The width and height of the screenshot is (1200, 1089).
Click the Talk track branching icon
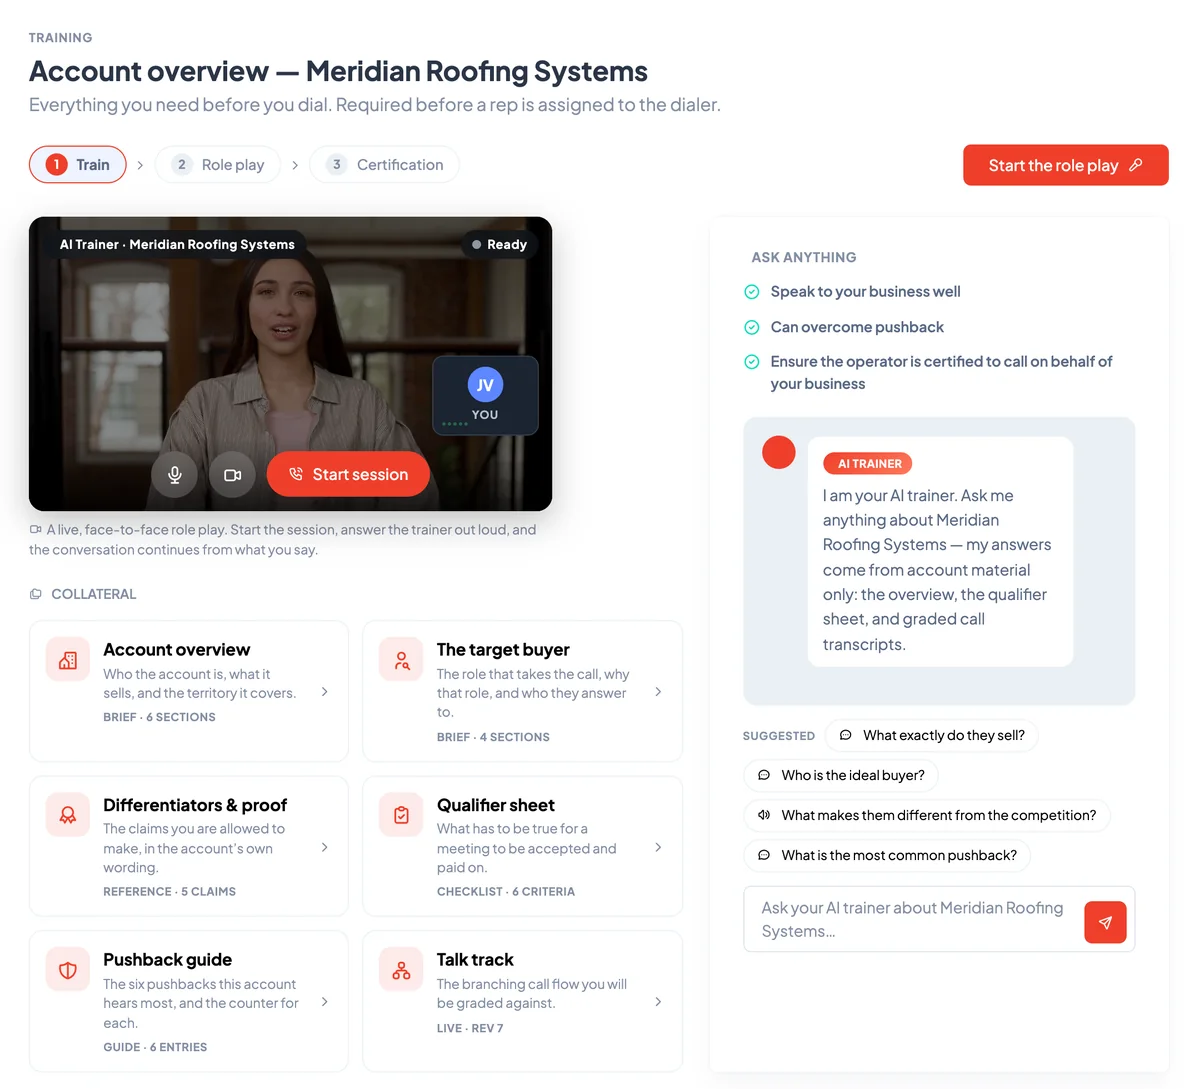(x=401, y=970)
